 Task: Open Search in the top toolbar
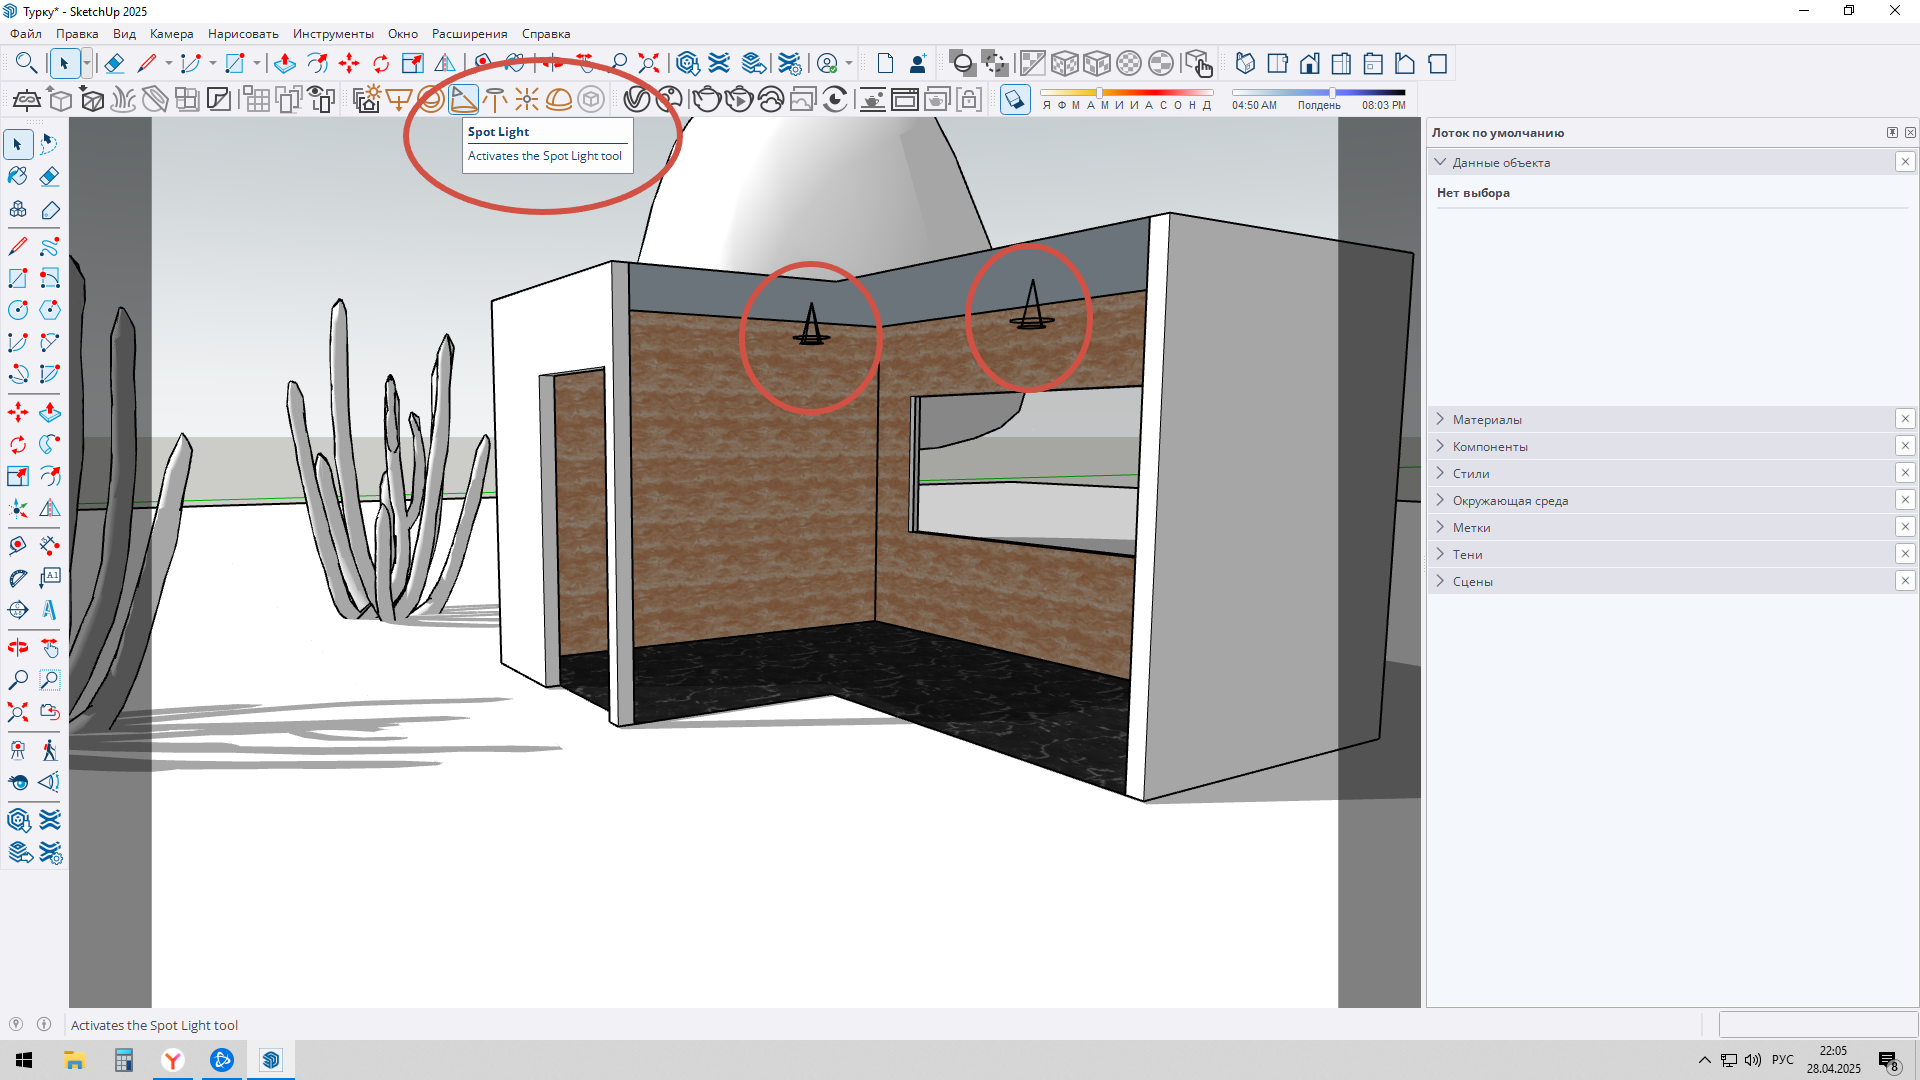[26, 64]
